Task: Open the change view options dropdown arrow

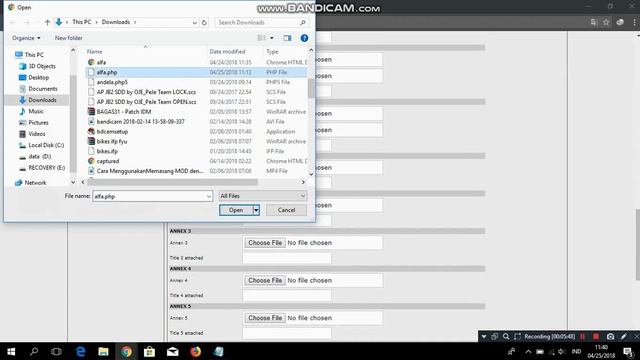Action: point(272,38)
